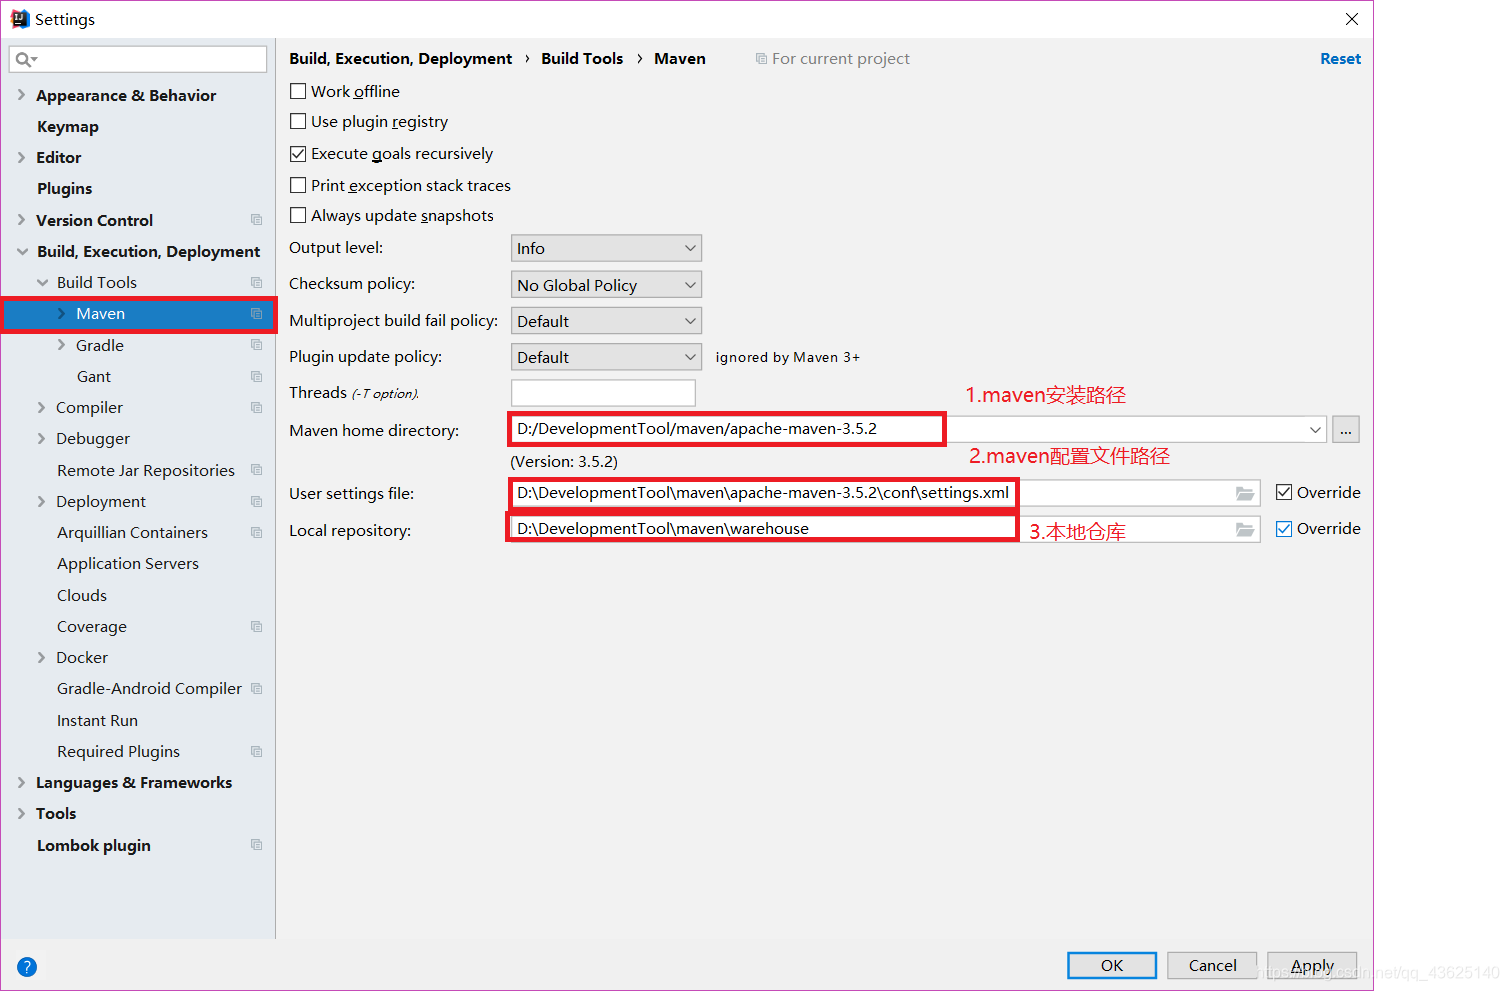Click the help question mark icon
Screen dimensions: 1509x991
coord(27,967)
